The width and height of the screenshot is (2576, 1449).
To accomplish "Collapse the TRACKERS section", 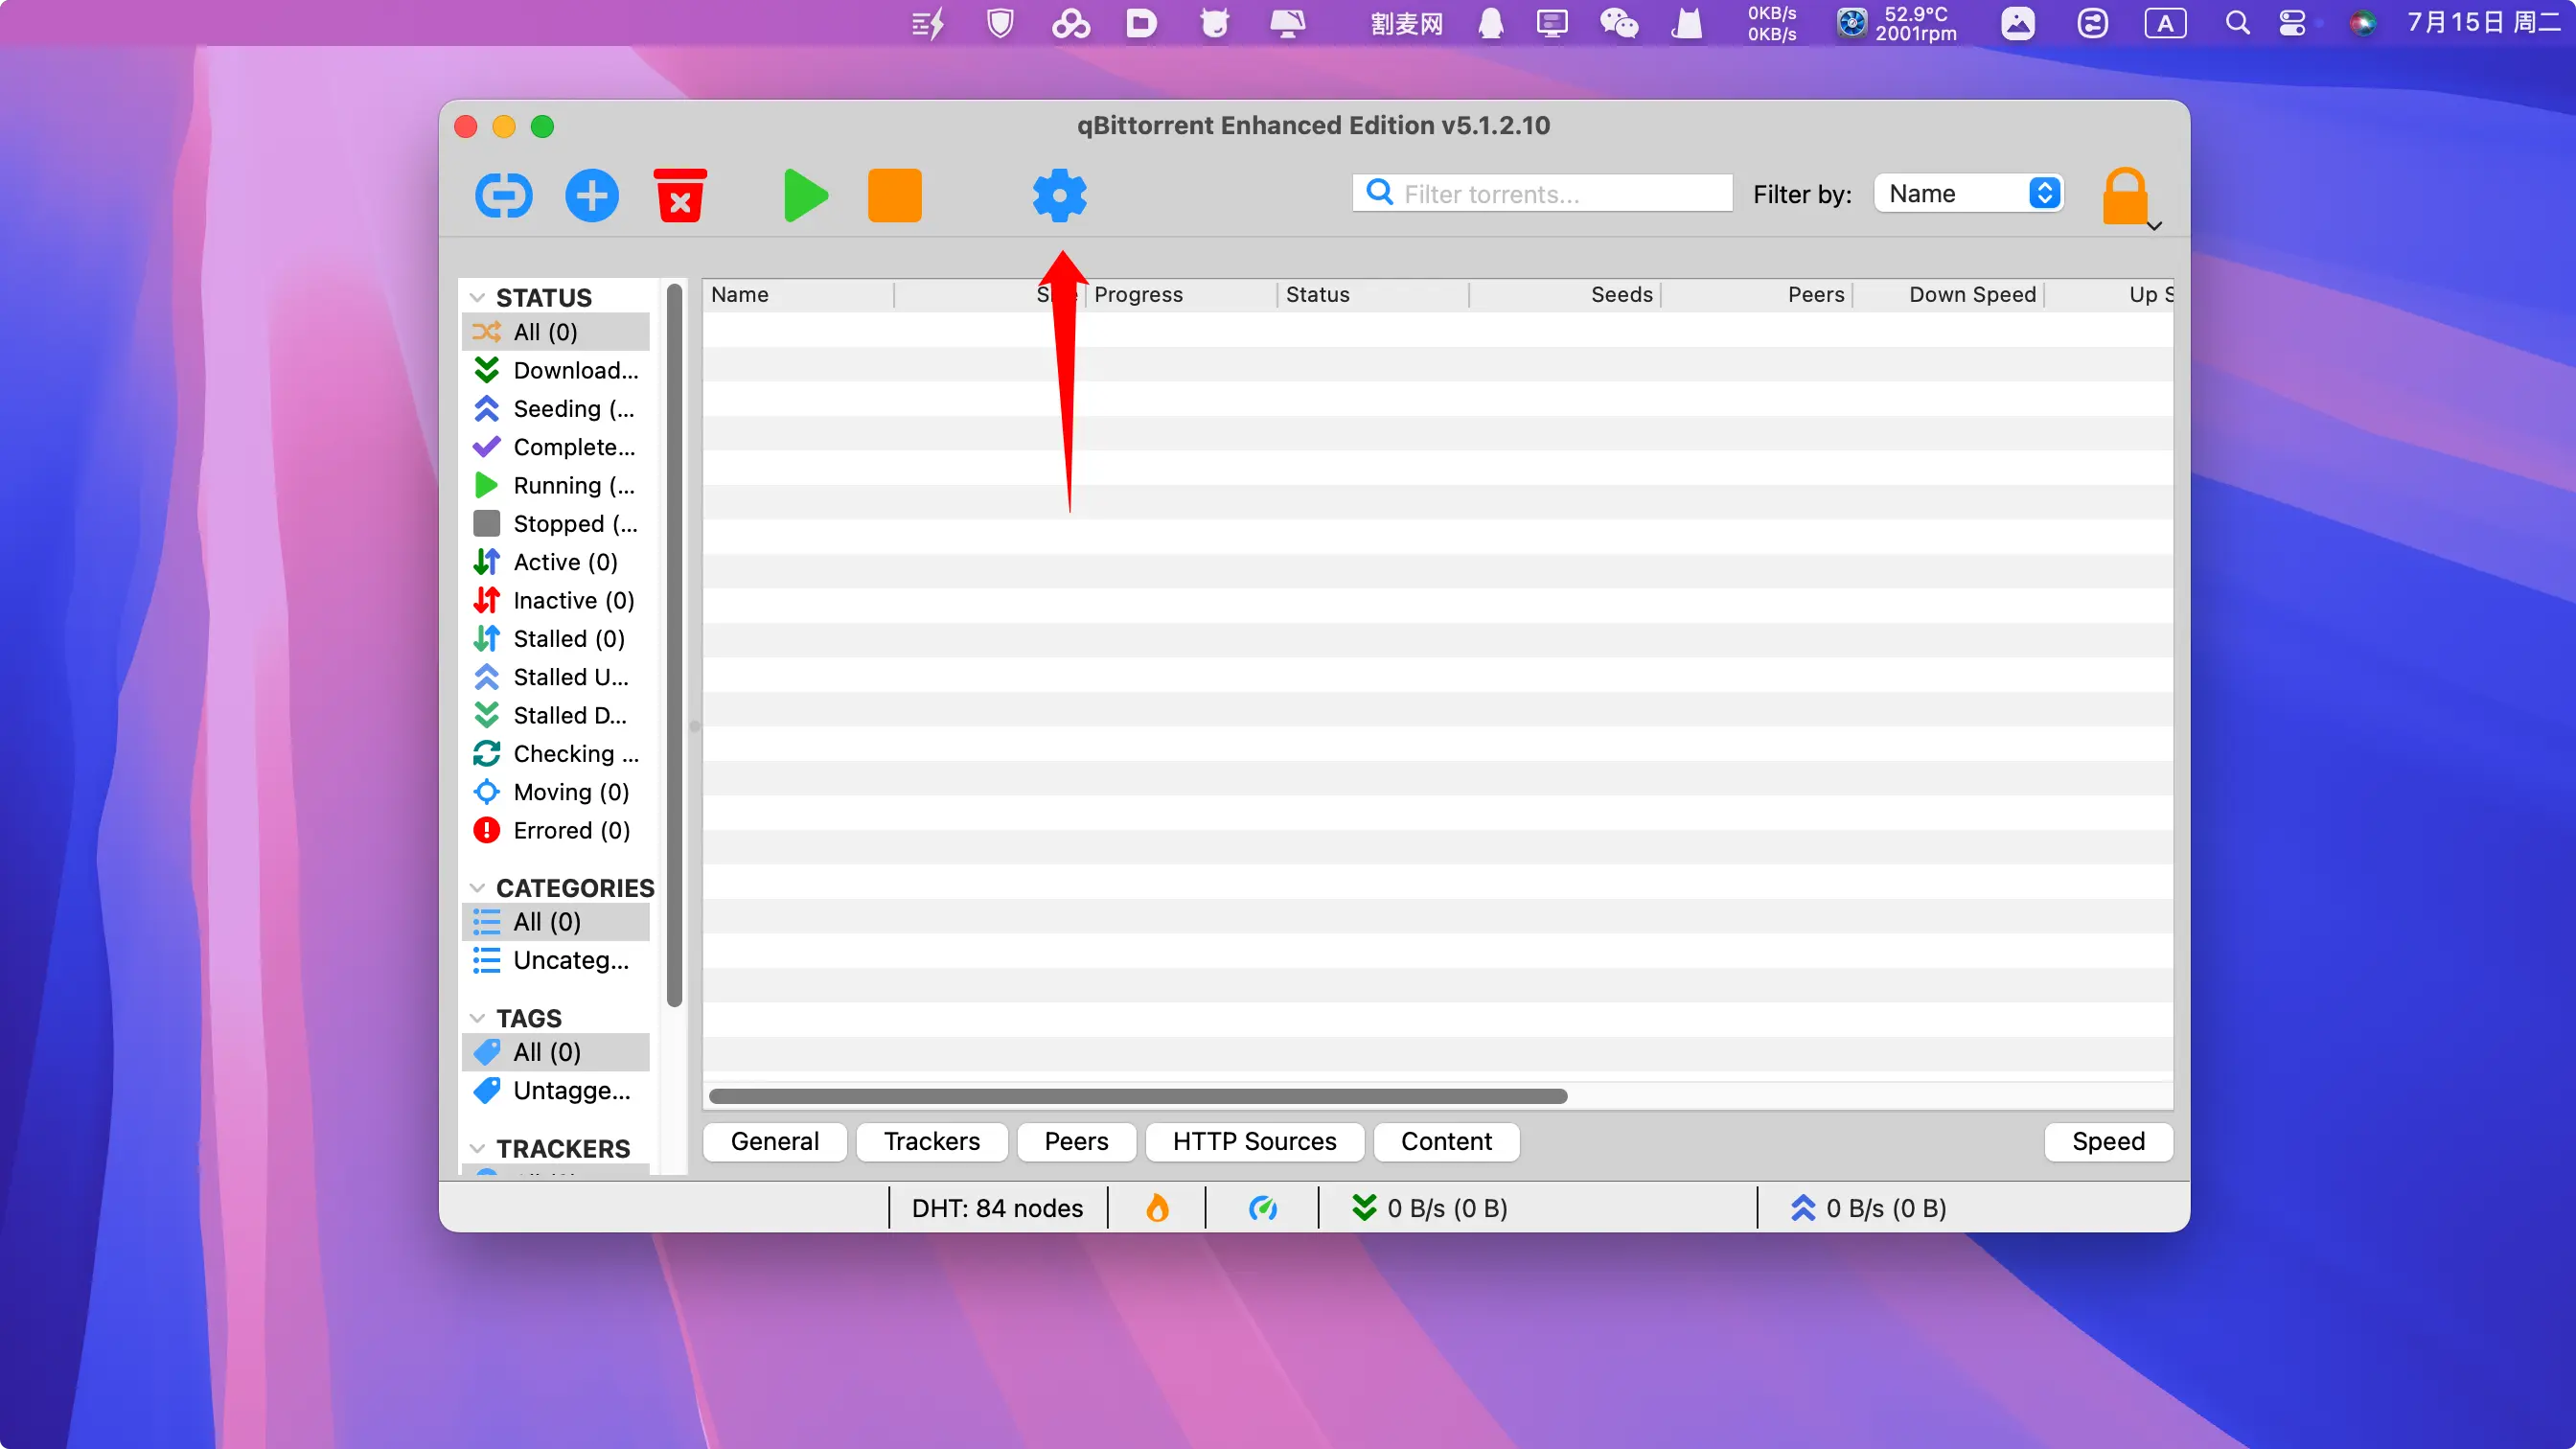I will [x=477, y=1148].
